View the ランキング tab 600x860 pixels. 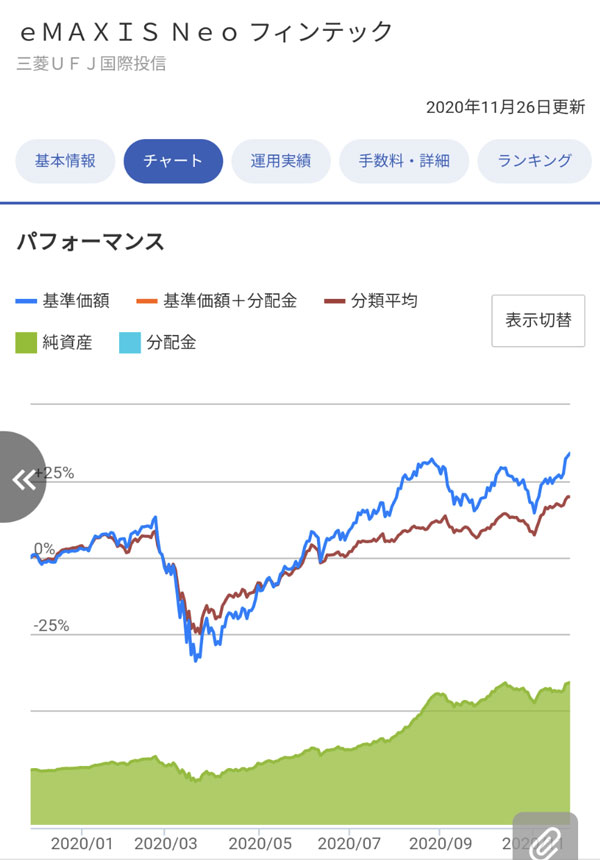[535, 161]
